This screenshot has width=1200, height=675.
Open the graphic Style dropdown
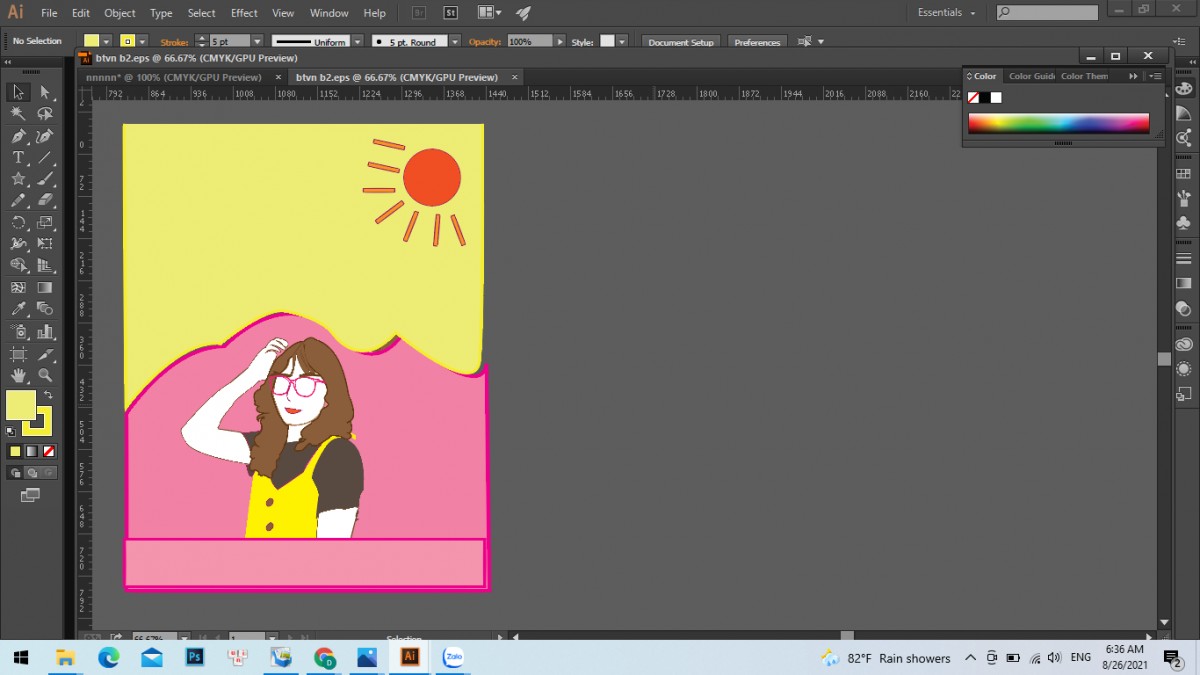pyautogui.click(x=622, y=42)
